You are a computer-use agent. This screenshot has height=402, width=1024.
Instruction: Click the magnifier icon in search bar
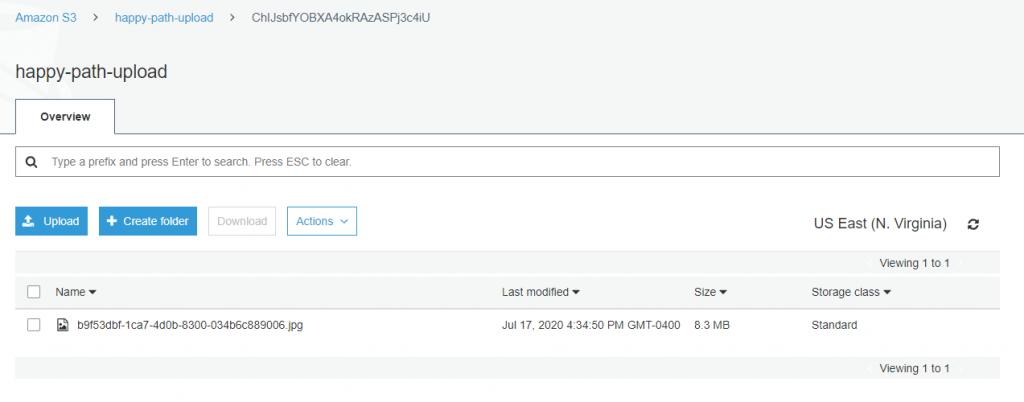(31, 162)
